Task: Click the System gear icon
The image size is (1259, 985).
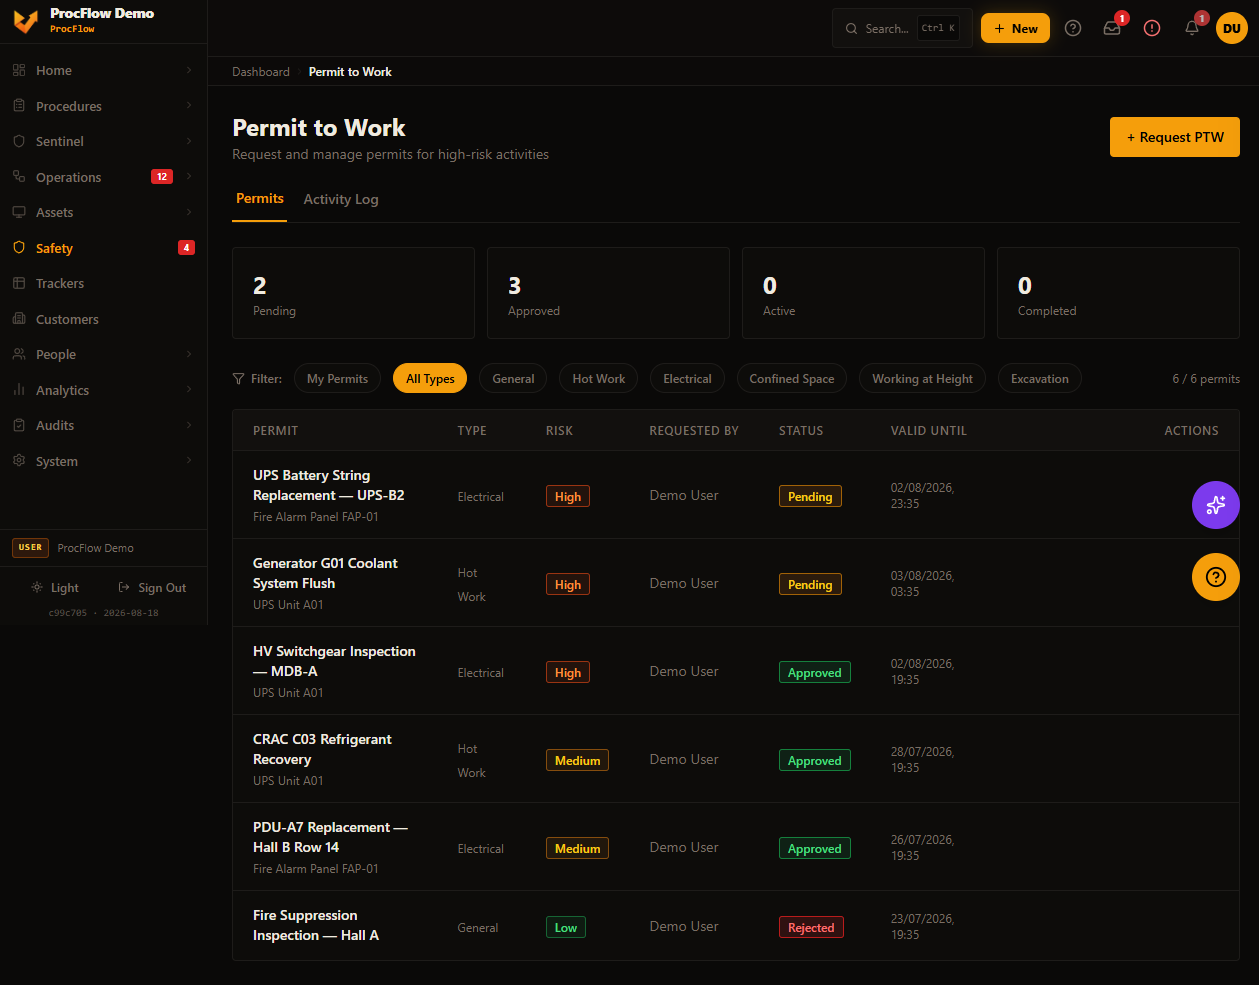Action: 19,461
